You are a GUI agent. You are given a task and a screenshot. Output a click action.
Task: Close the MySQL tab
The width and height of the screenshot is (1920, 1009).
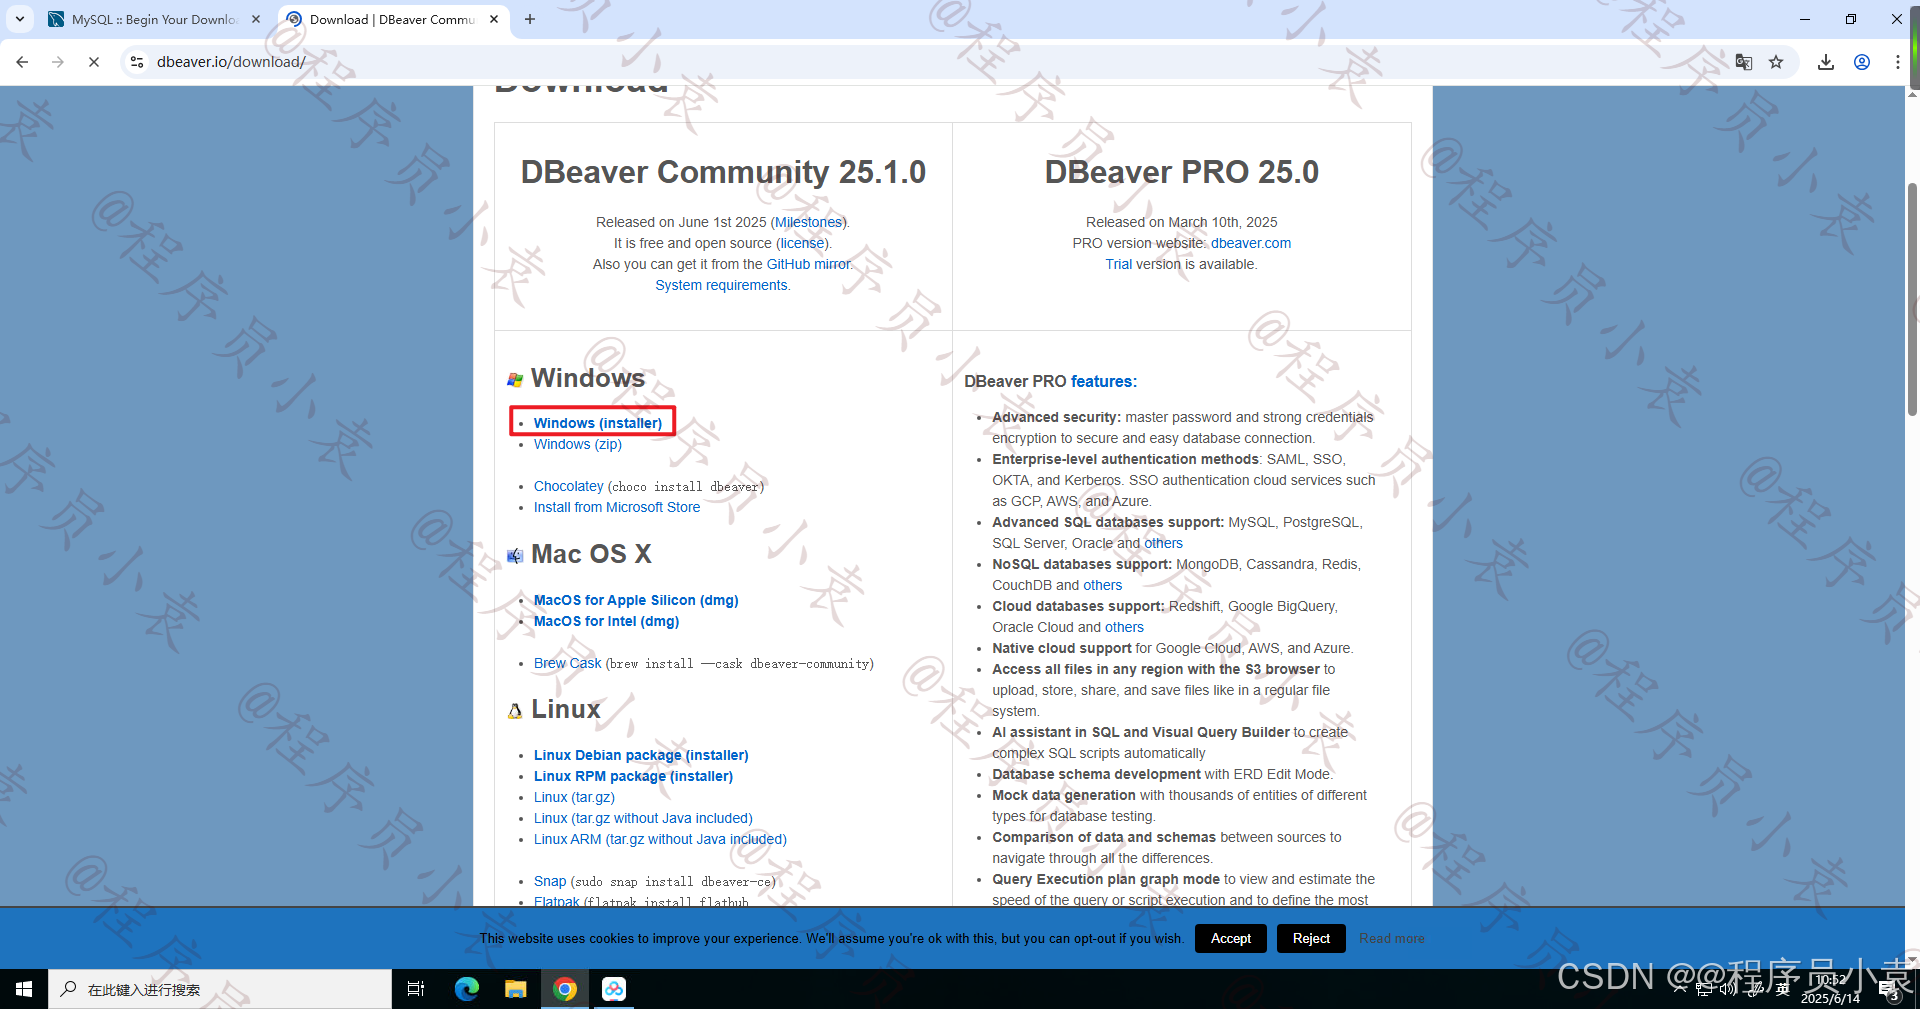256,19
